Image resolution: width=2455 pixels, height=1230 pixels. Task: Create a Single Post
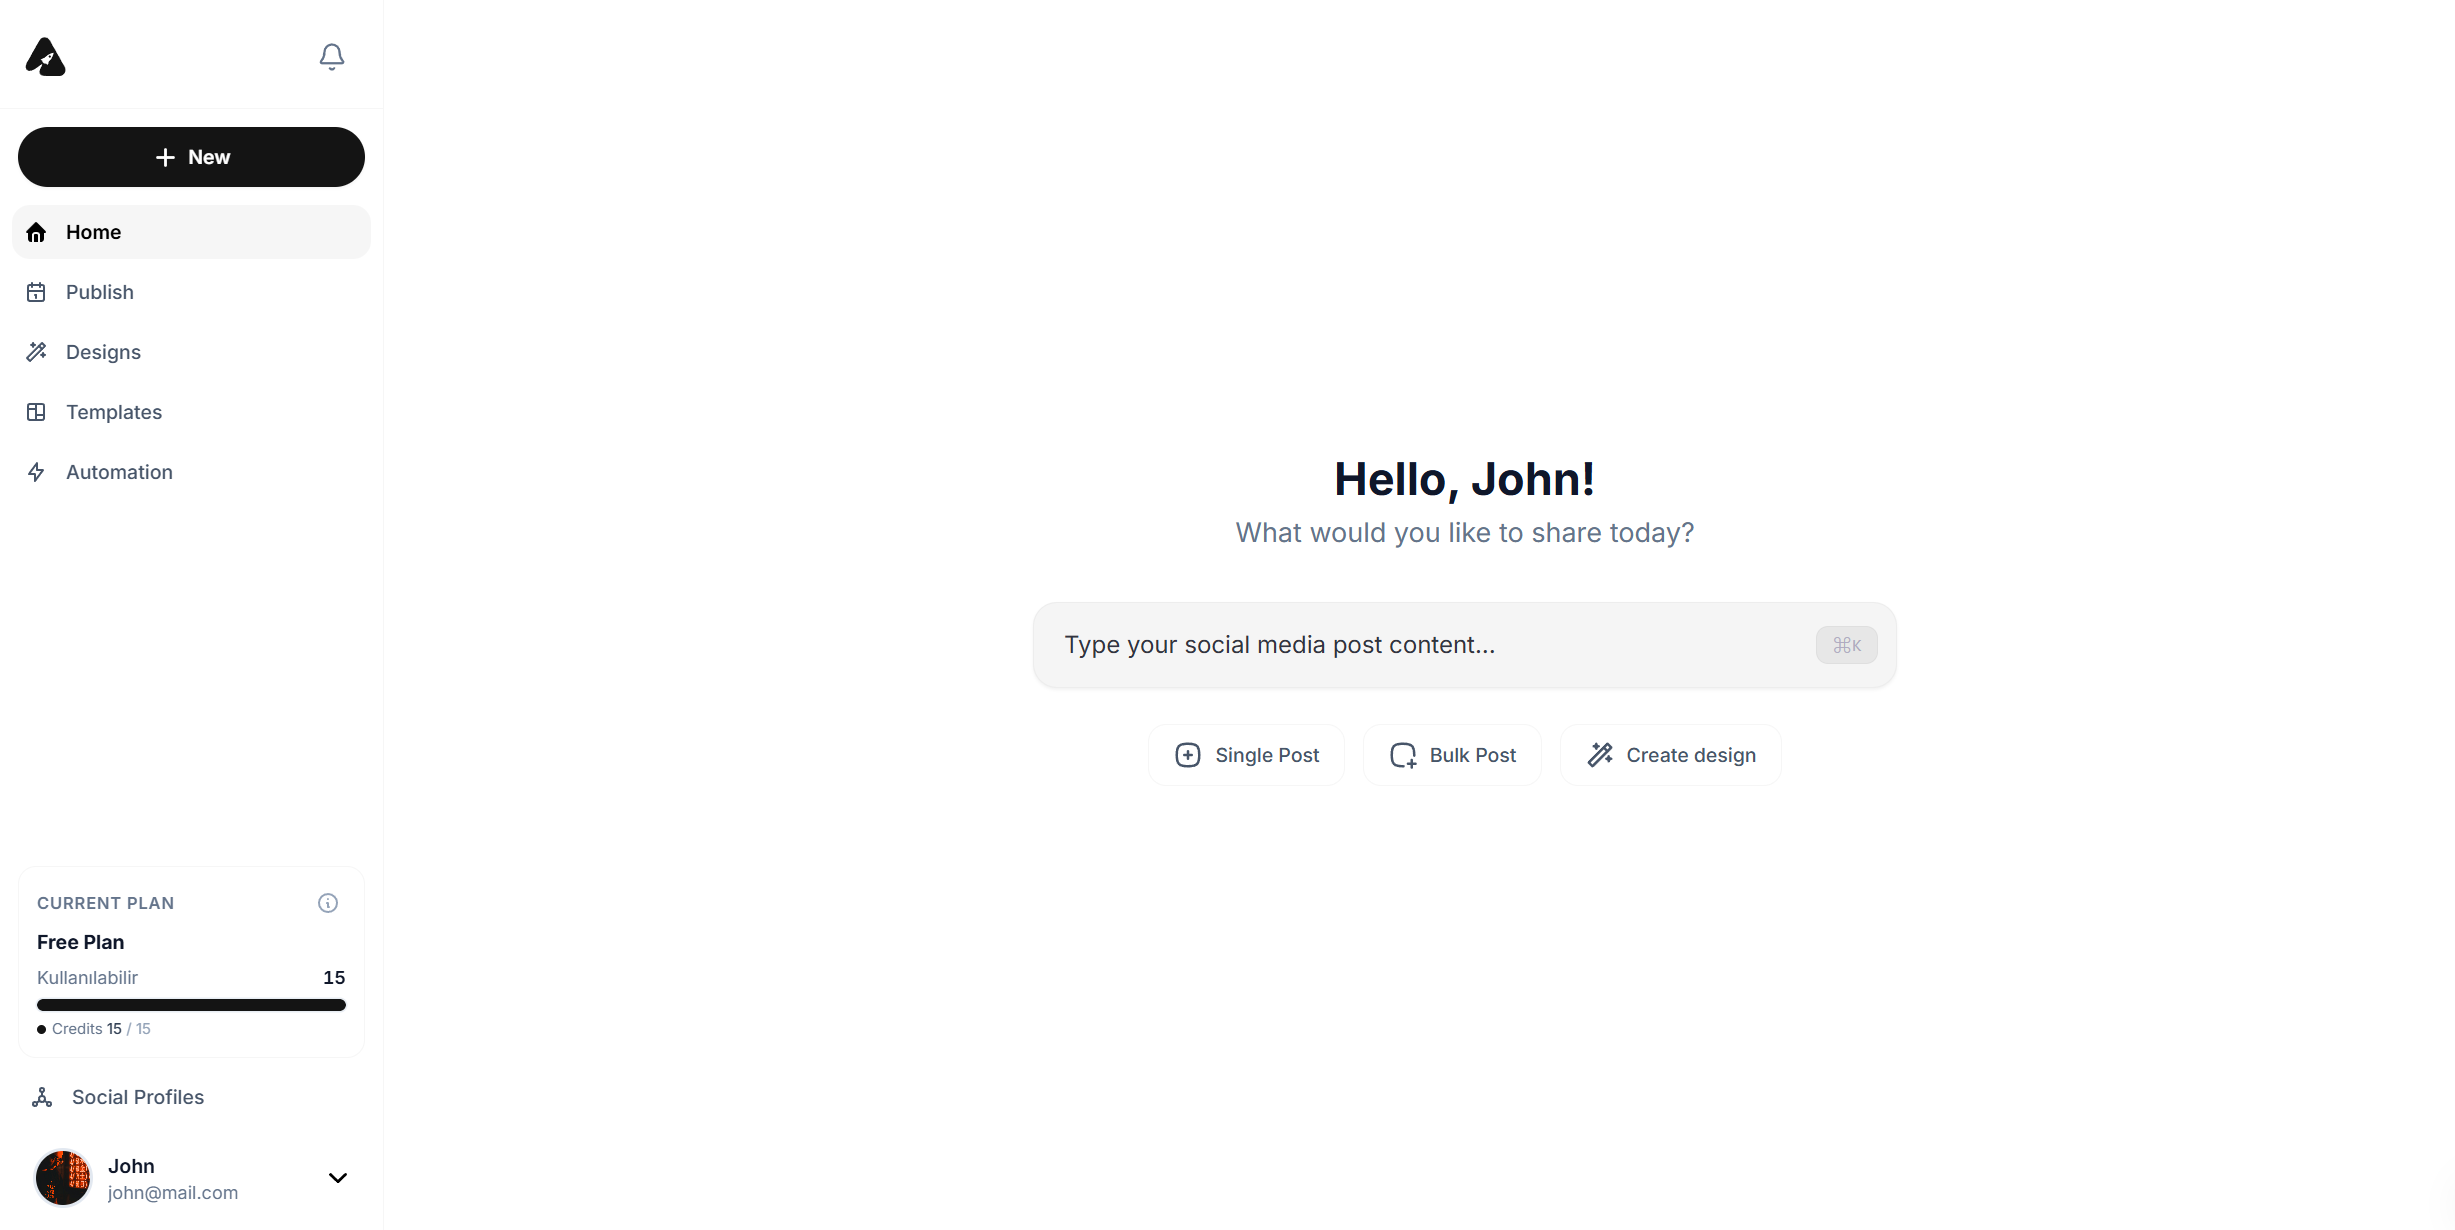pyautogui.click(x=1246, y=755)
